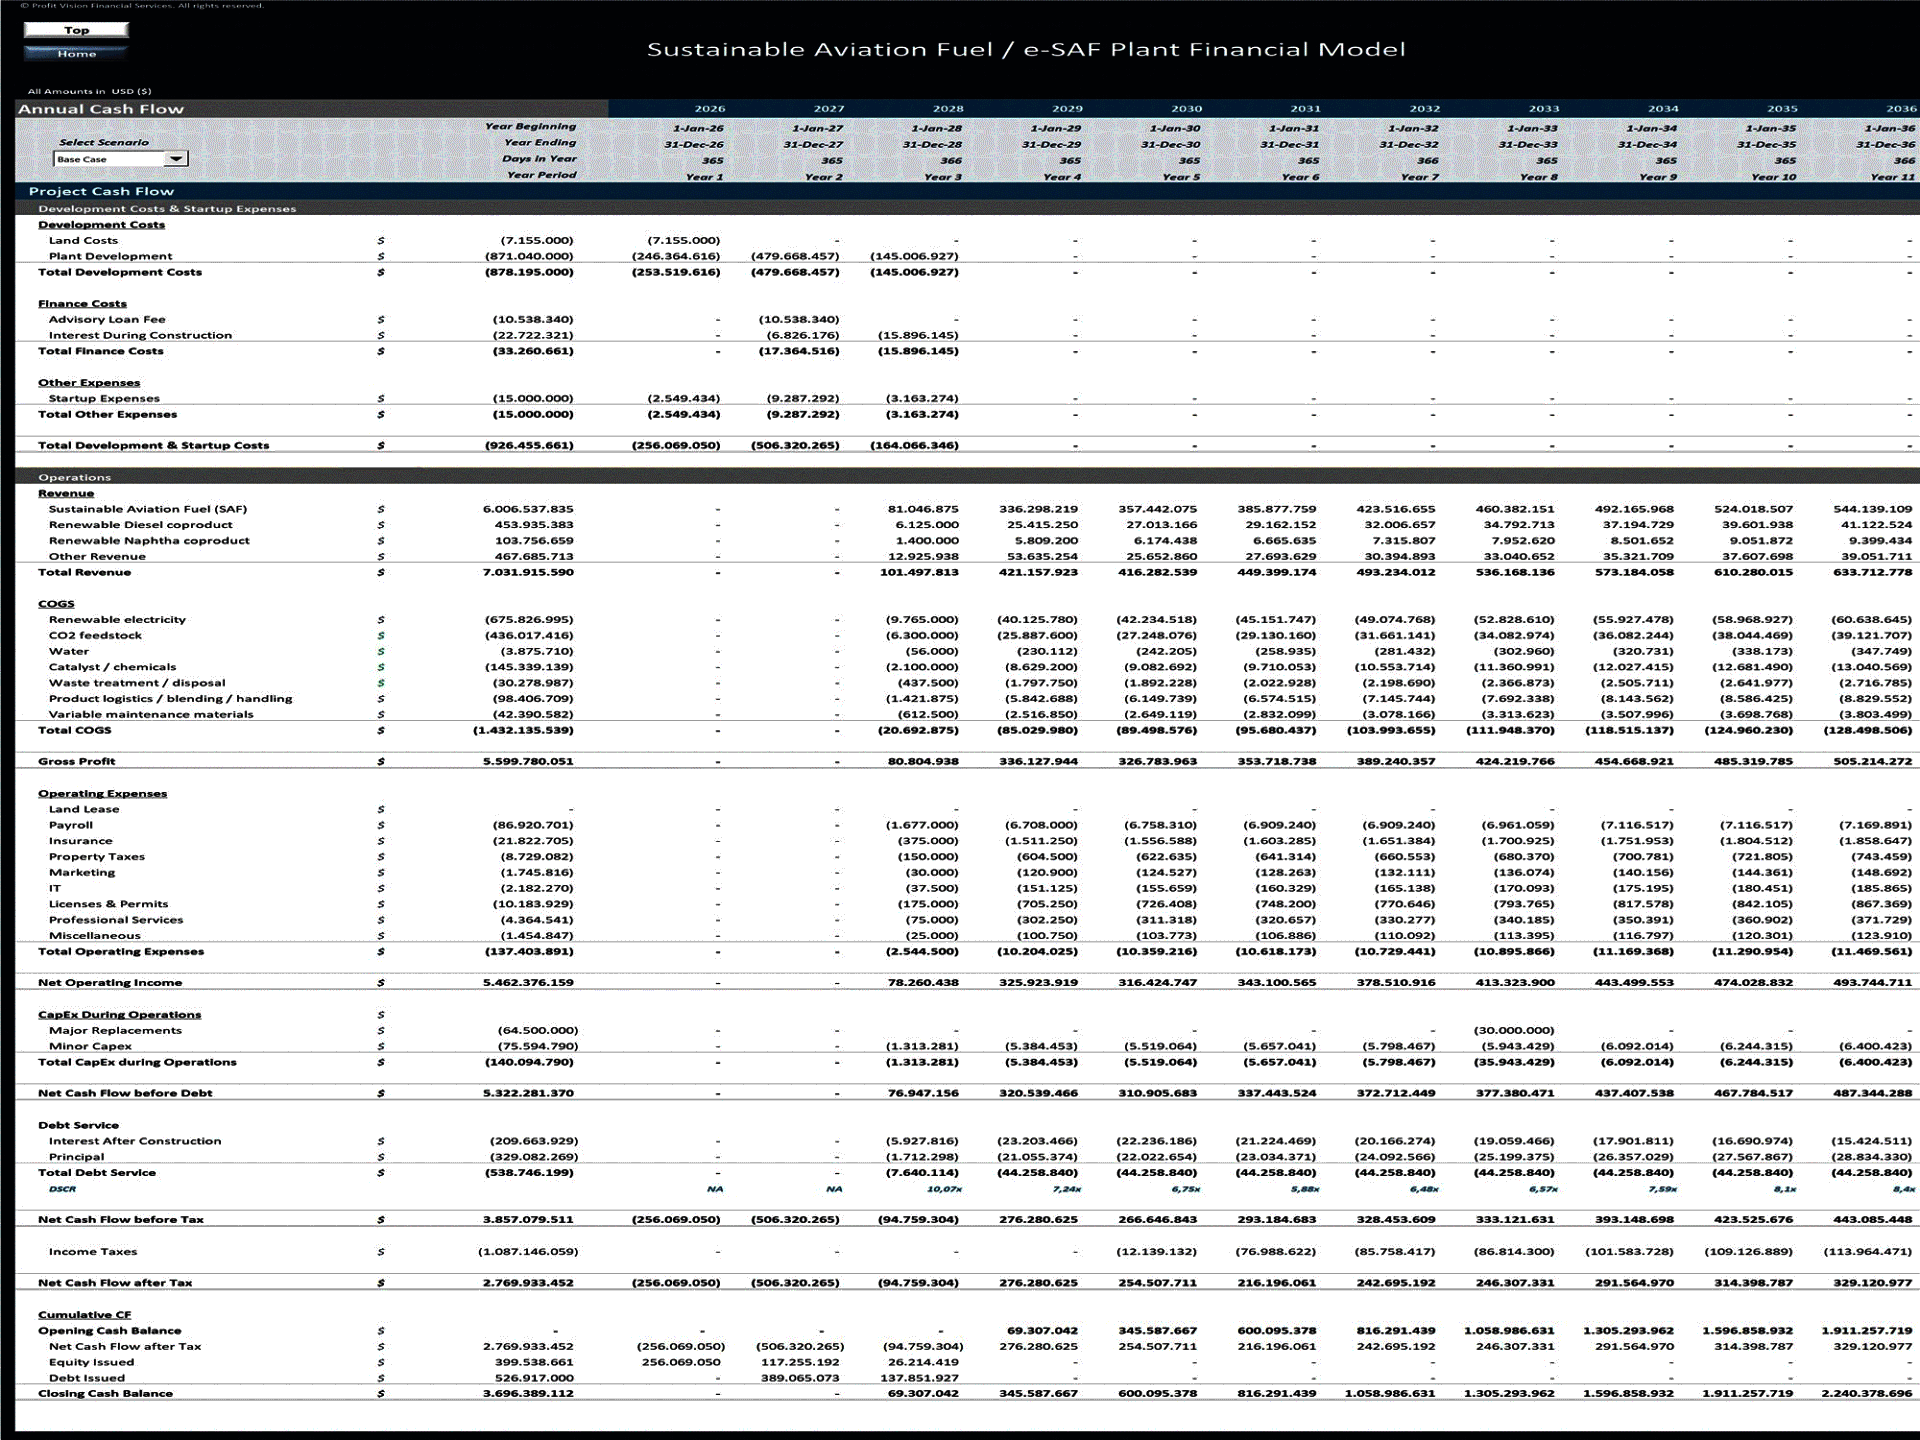
Task: Click the Year 5 period header
Action: [x=1181, y=177]
